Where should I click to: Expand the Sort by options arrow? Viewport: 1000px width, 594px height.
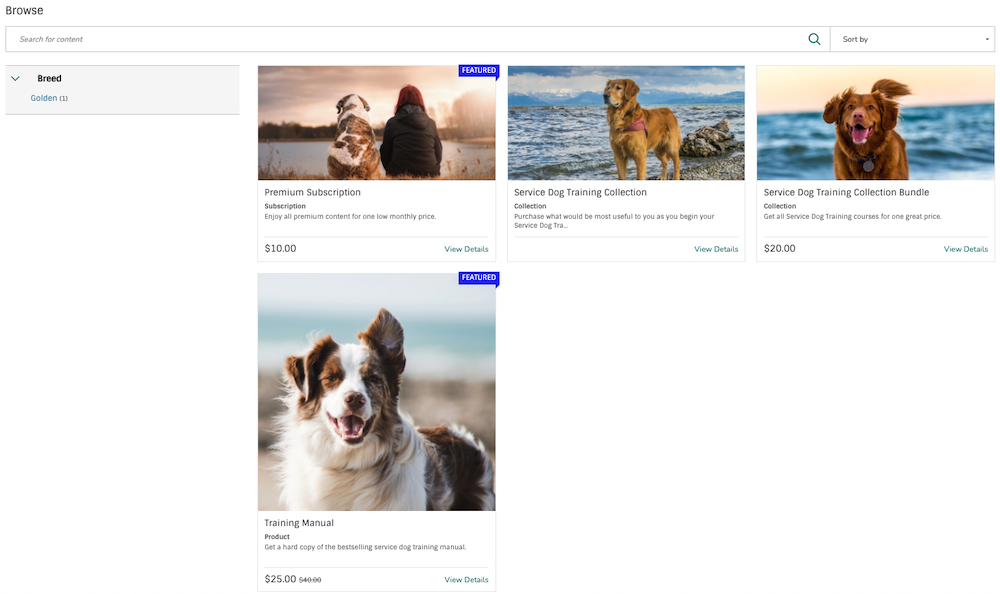click(x=984, y=38)
